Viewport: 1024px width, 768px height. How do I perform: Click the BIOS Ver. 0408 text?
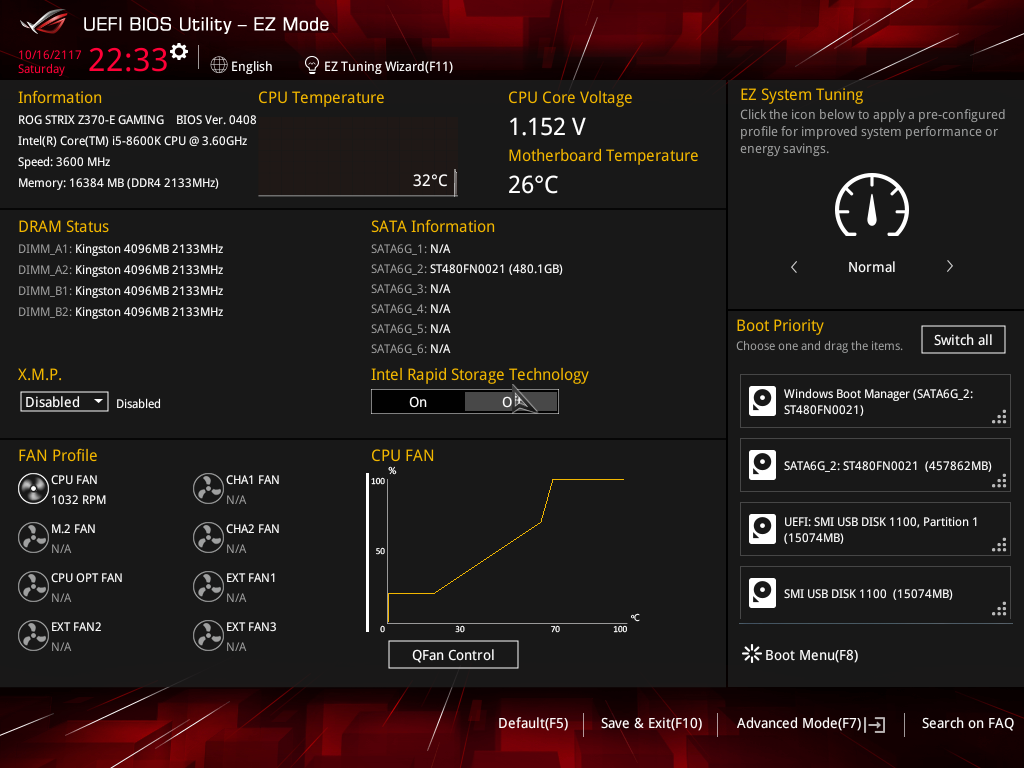(216, 120)
